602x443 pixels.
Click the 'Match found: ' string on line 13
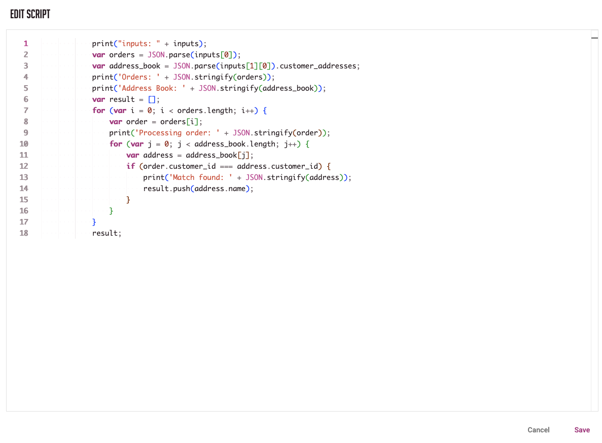(x=200, y=177)
